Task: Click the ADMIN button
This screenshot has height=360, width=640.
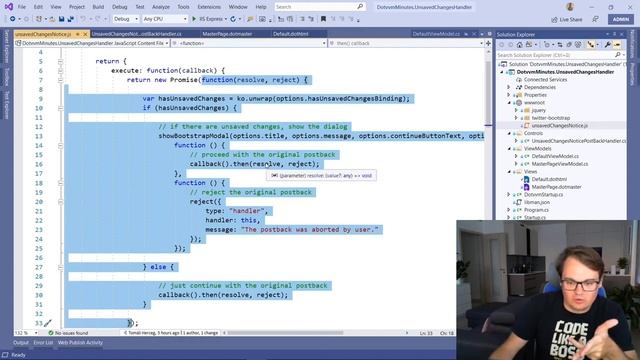Action: 620,19
